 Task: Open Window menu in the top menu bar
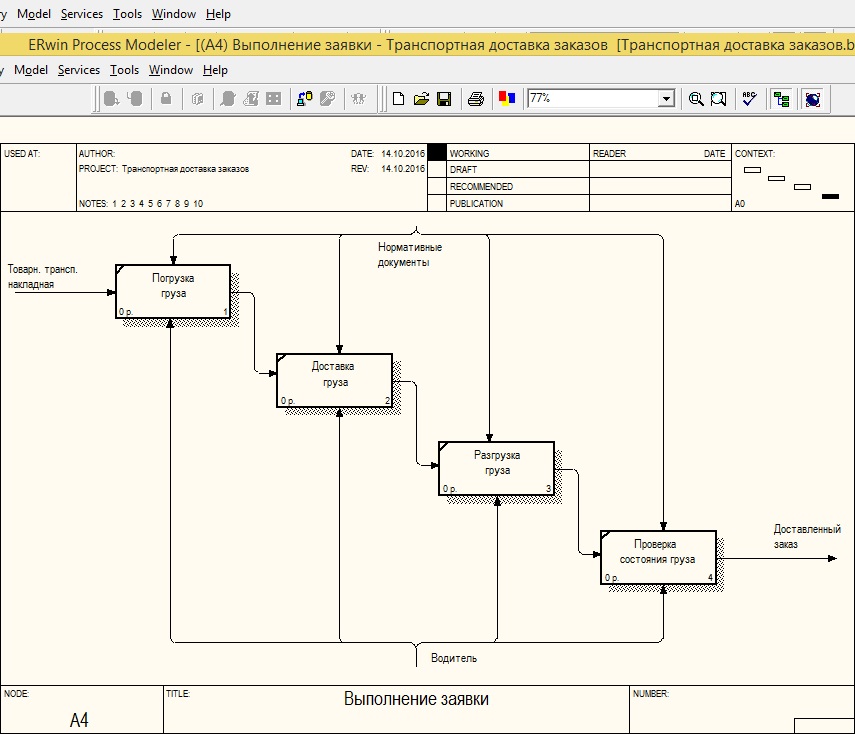click(173, 14)
